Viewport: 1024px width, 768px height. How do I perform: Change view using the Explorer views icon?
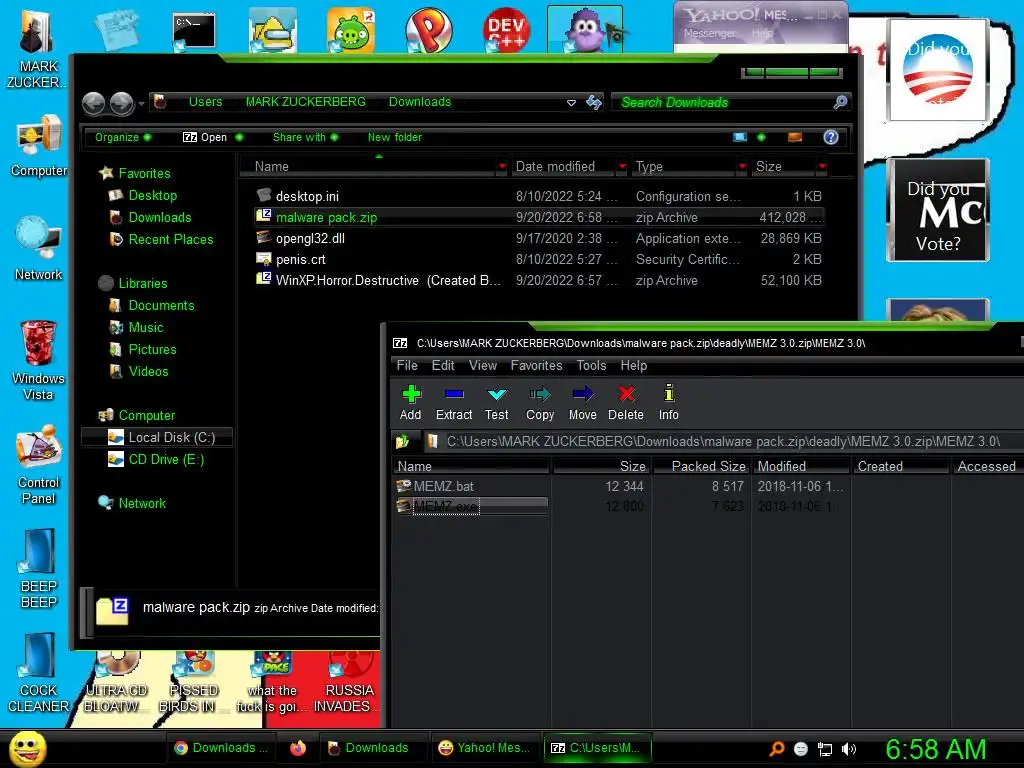(740, 137)
